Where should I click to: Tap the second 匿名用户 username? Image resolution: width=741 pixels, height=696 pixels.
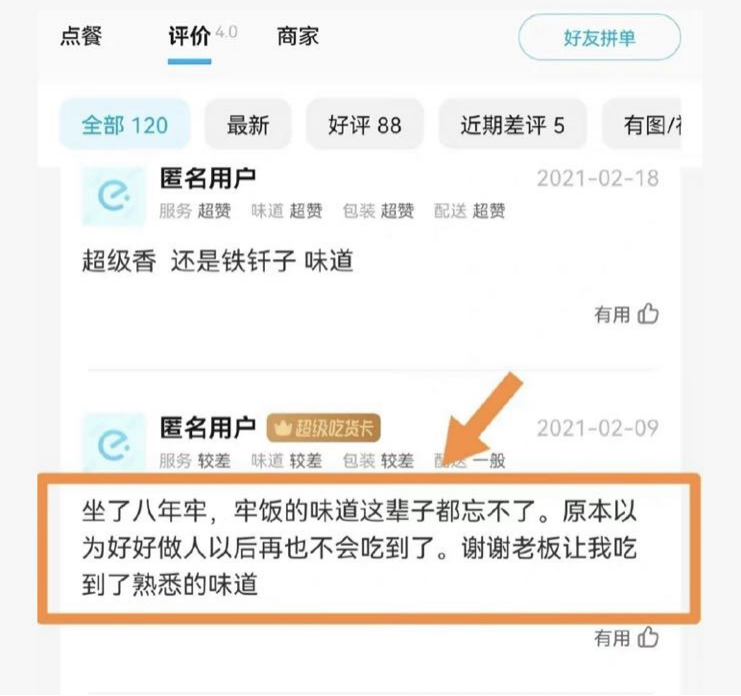[x=208, y=427]
